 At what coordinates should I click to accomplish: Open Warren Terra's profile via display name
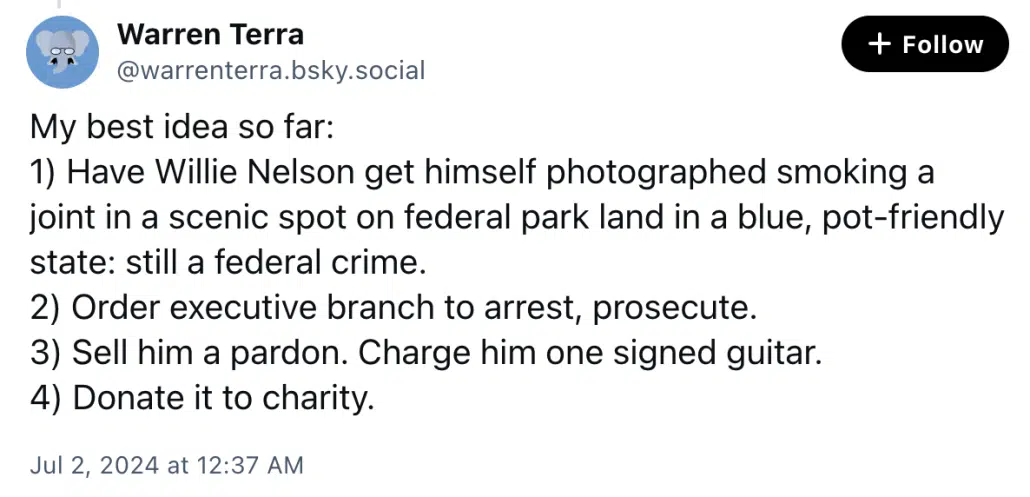coord(210,34)
